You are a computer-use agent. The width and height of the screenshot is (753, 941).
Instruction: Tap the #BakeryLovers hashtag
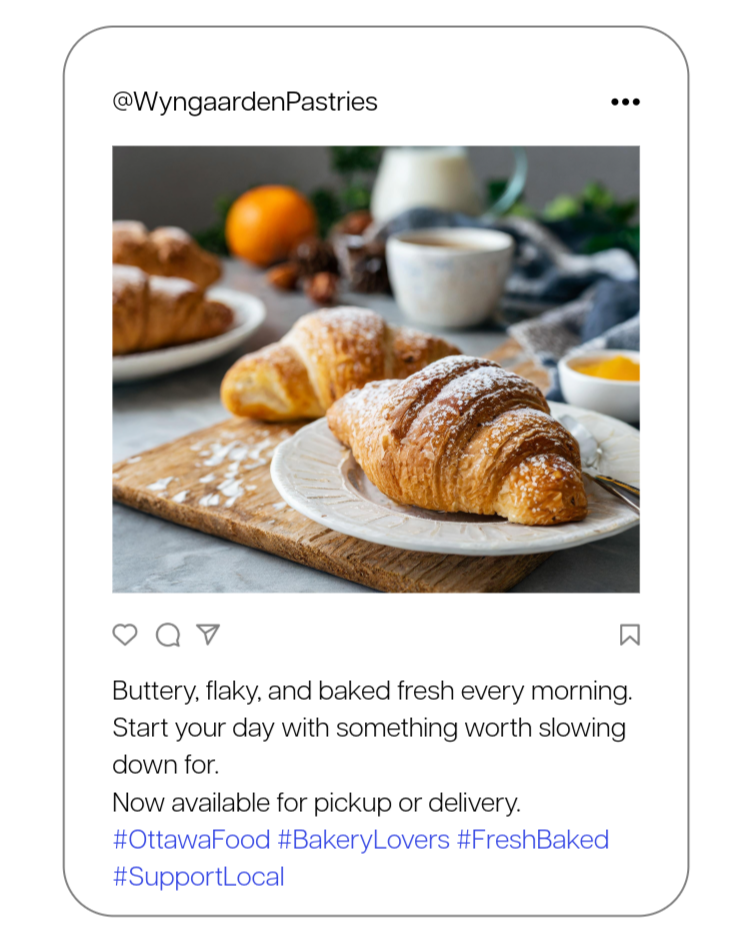click(x=364, y=839)
